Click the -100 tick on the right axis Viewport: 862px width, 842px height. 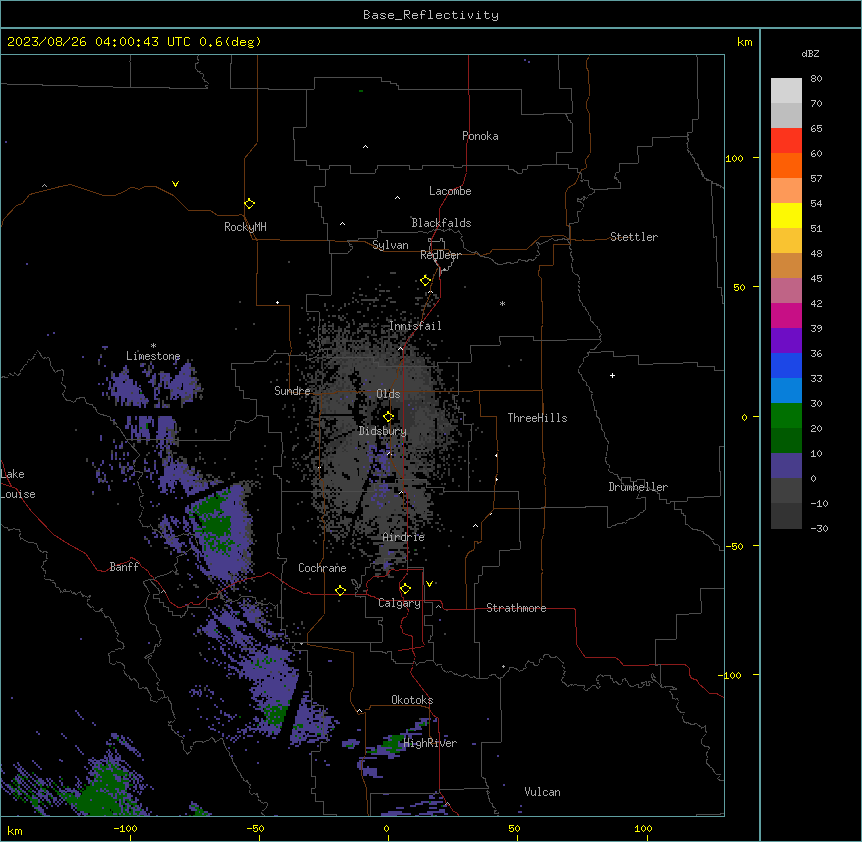[731, 675]
